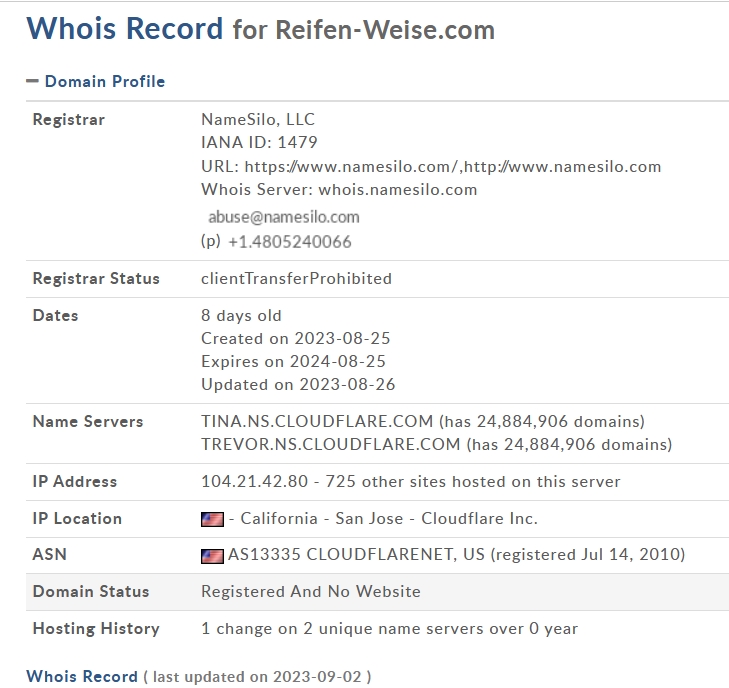Click IP address 104.21.42.80 line
729x688 pixels.
click(x=411, y=482)
